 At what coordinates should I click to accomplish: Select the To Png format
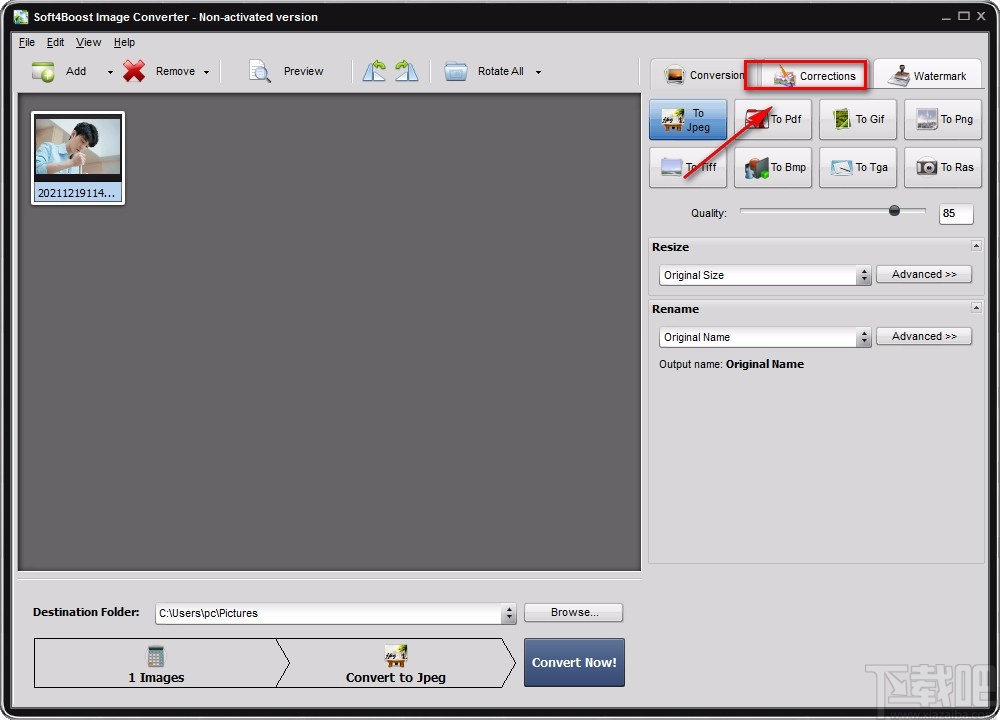(x=943, y=119)
